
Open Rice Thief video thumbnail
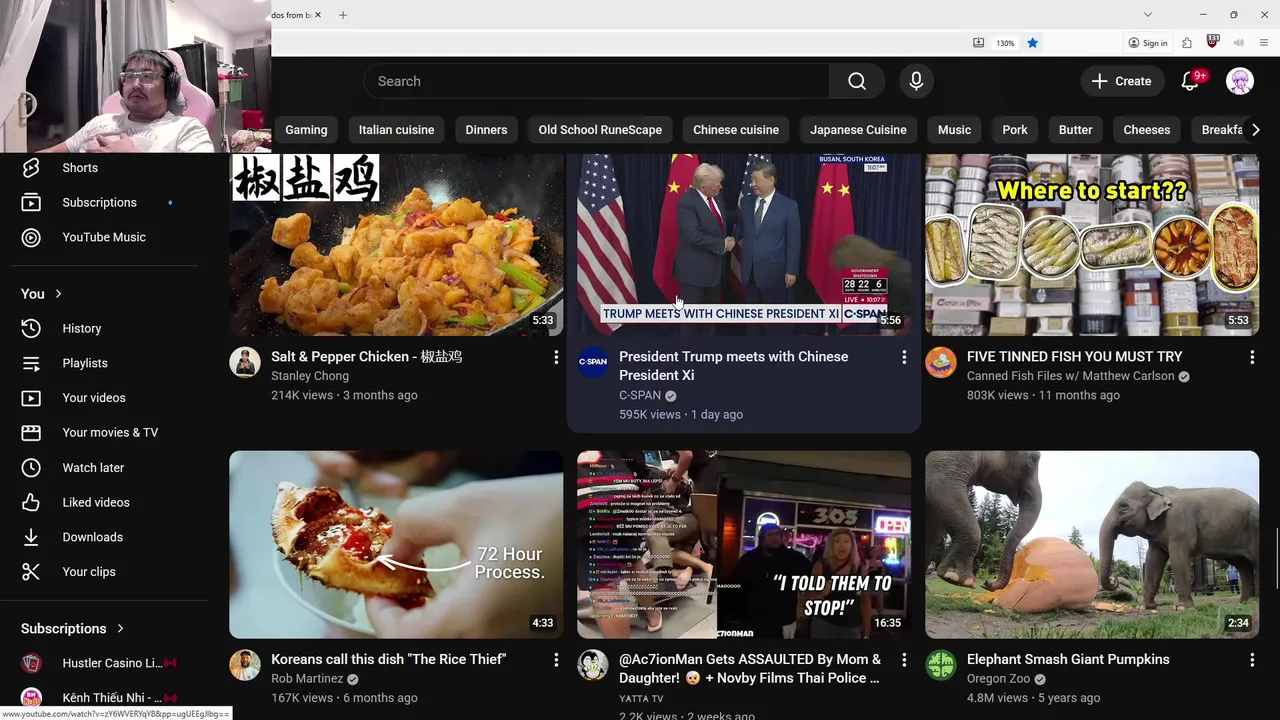click(x=396, y=545)
